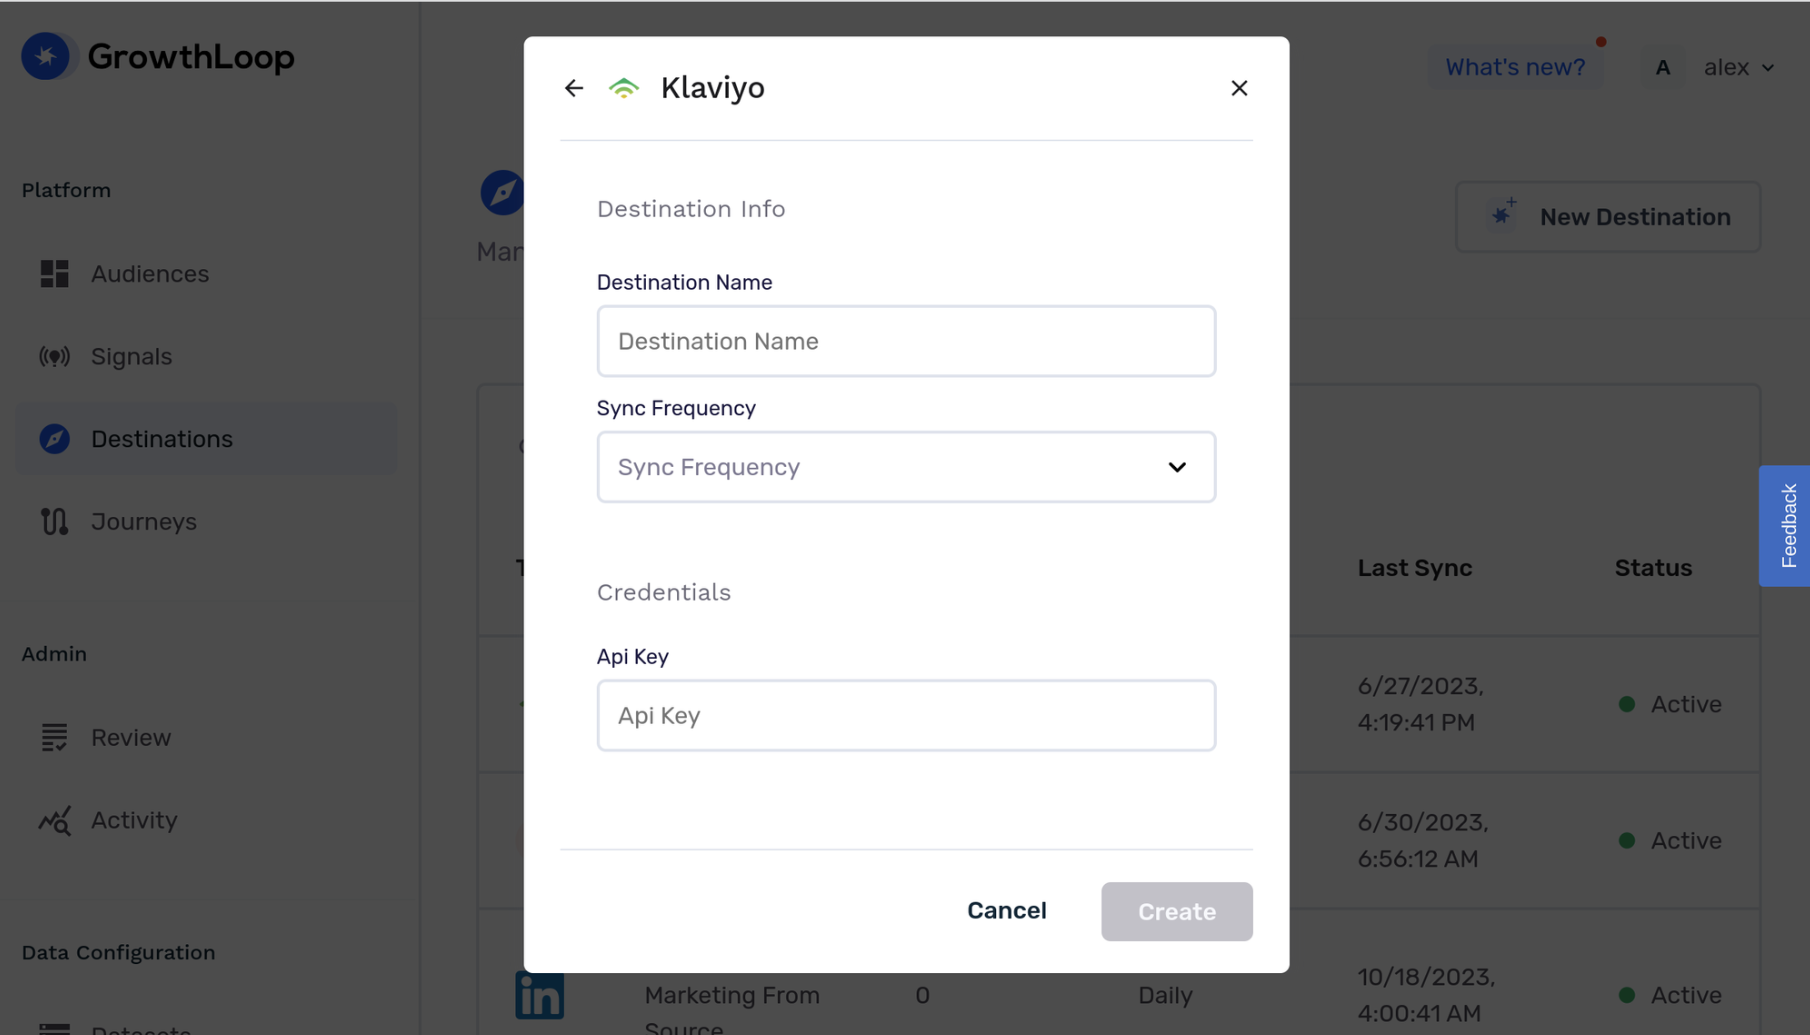Click the Last Sync column header
1810x1035 pixels.
pos(1414,568)
